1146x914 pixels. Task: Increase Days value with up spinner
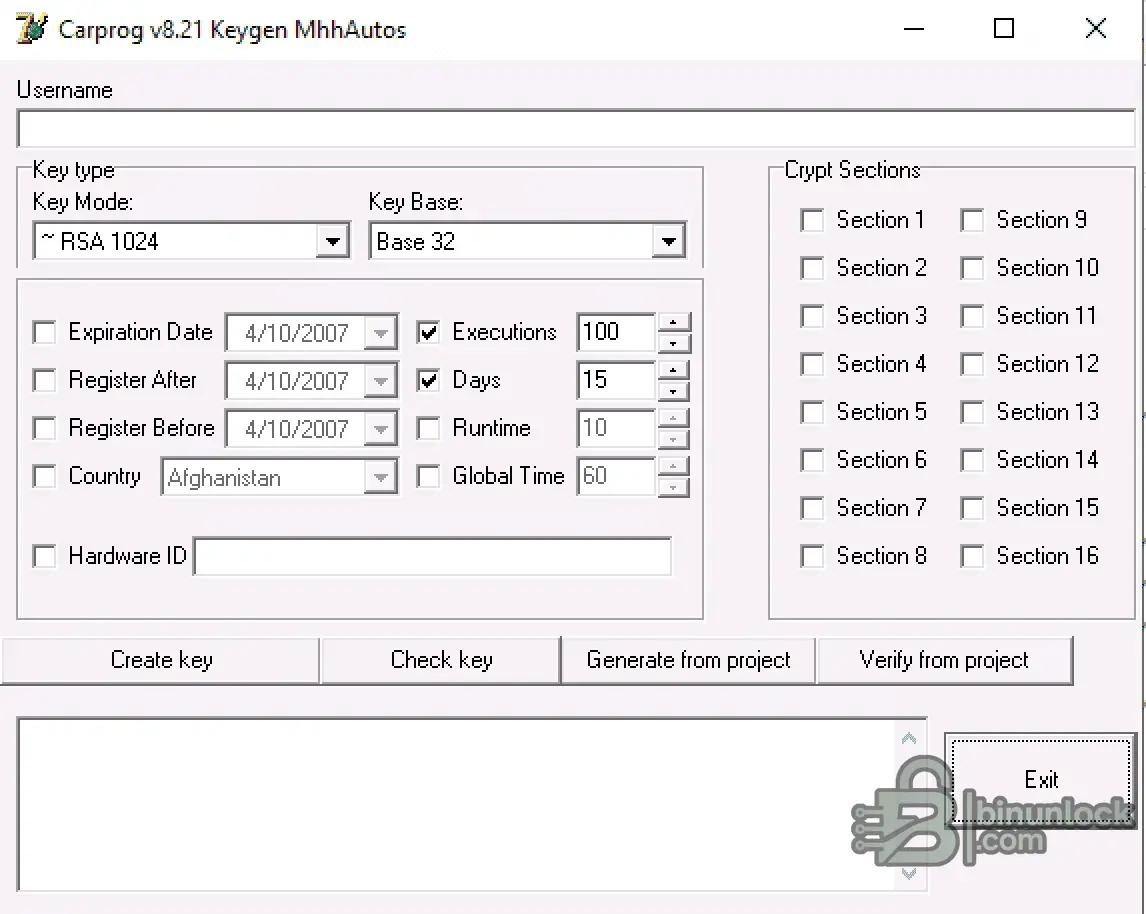[x=676, y=370]
